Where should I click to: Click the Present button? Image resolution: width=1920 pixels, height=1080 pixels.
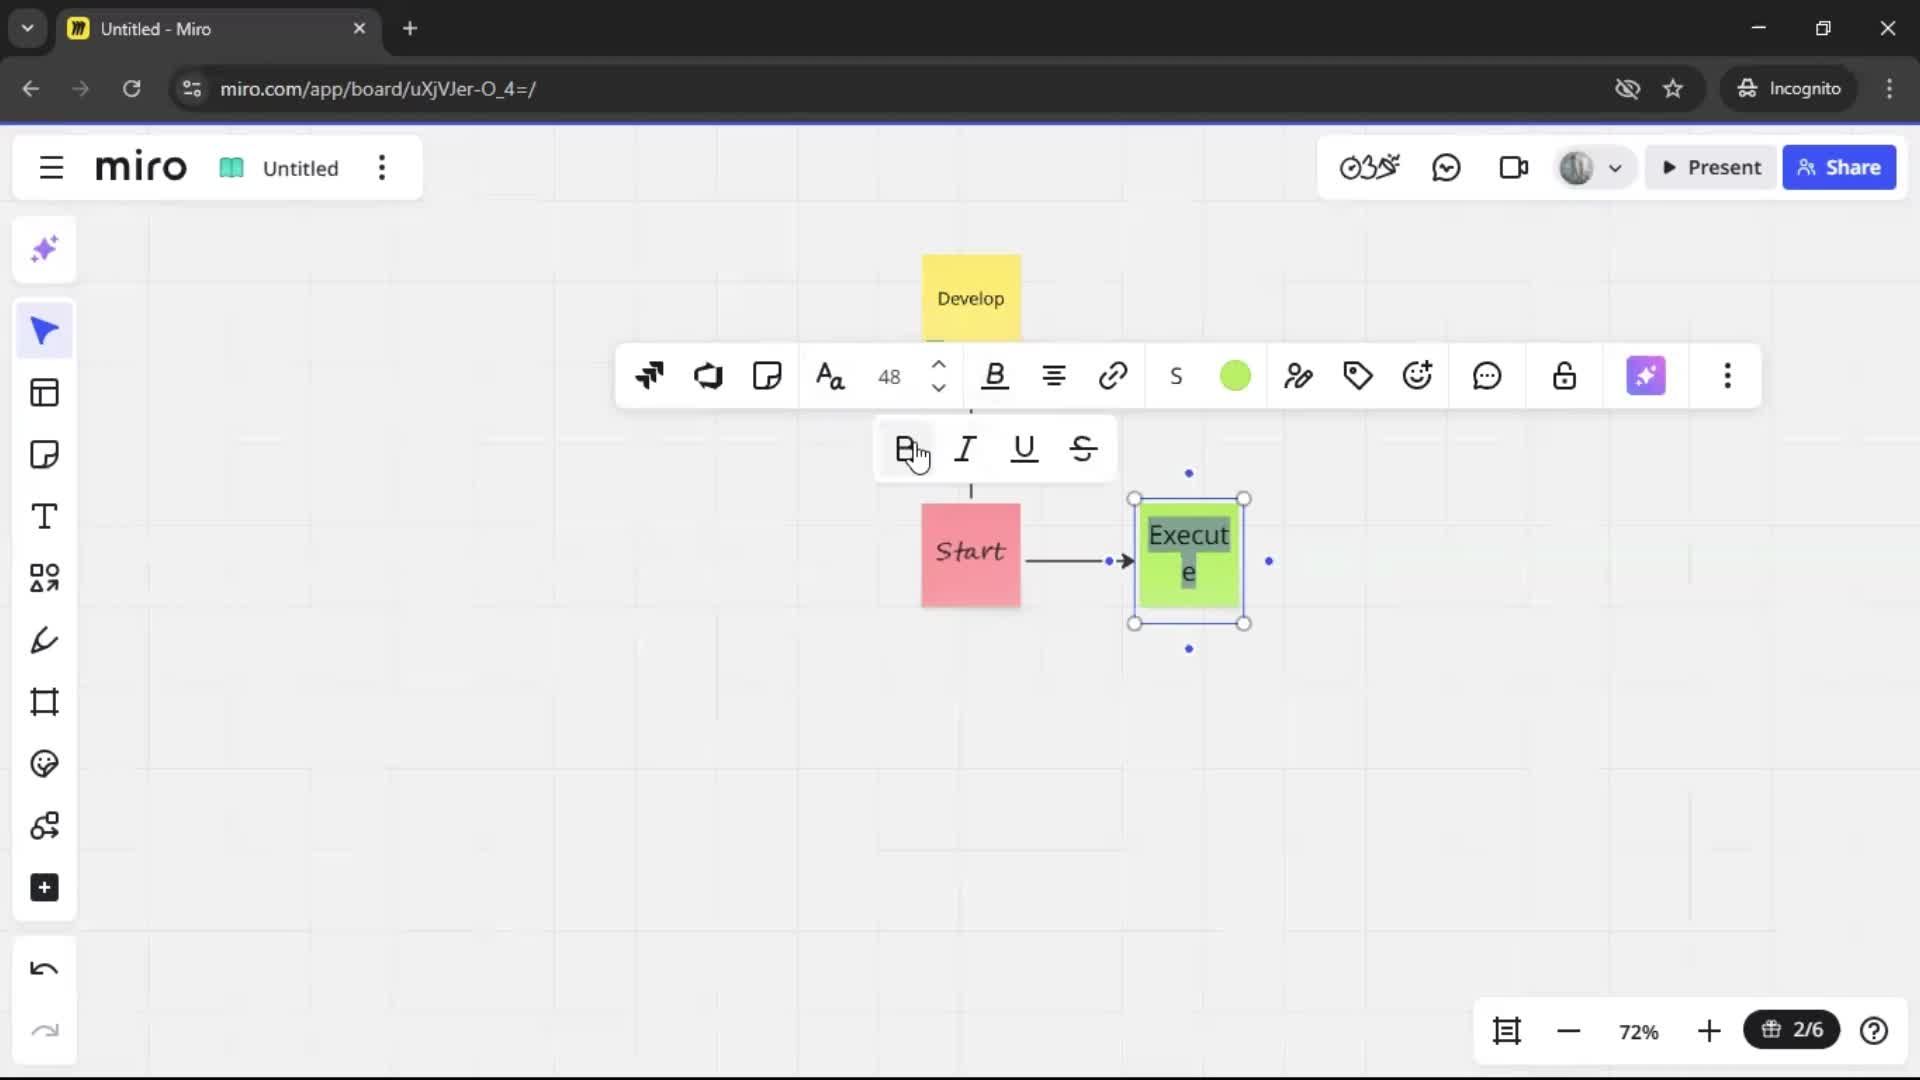(x=1711, y=168)
